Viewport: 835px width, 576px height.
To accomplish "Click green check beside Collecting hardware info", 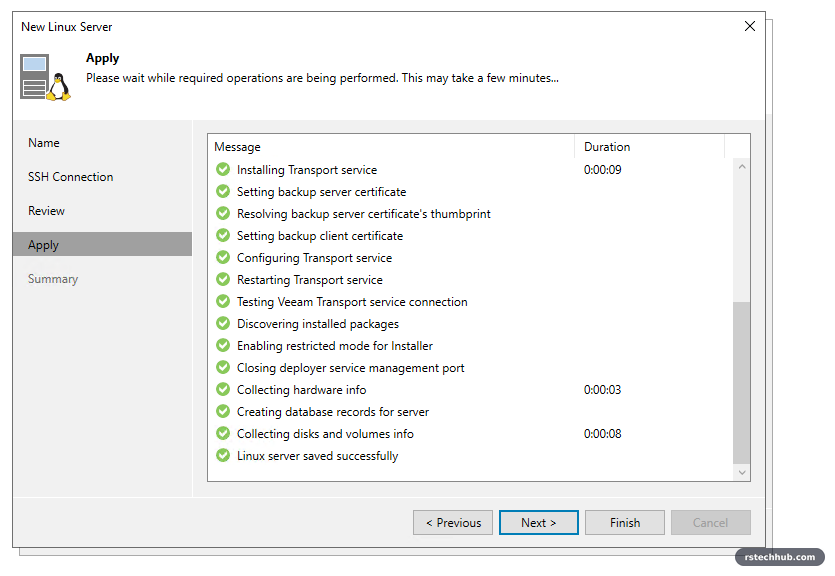I will coord(223,389).
